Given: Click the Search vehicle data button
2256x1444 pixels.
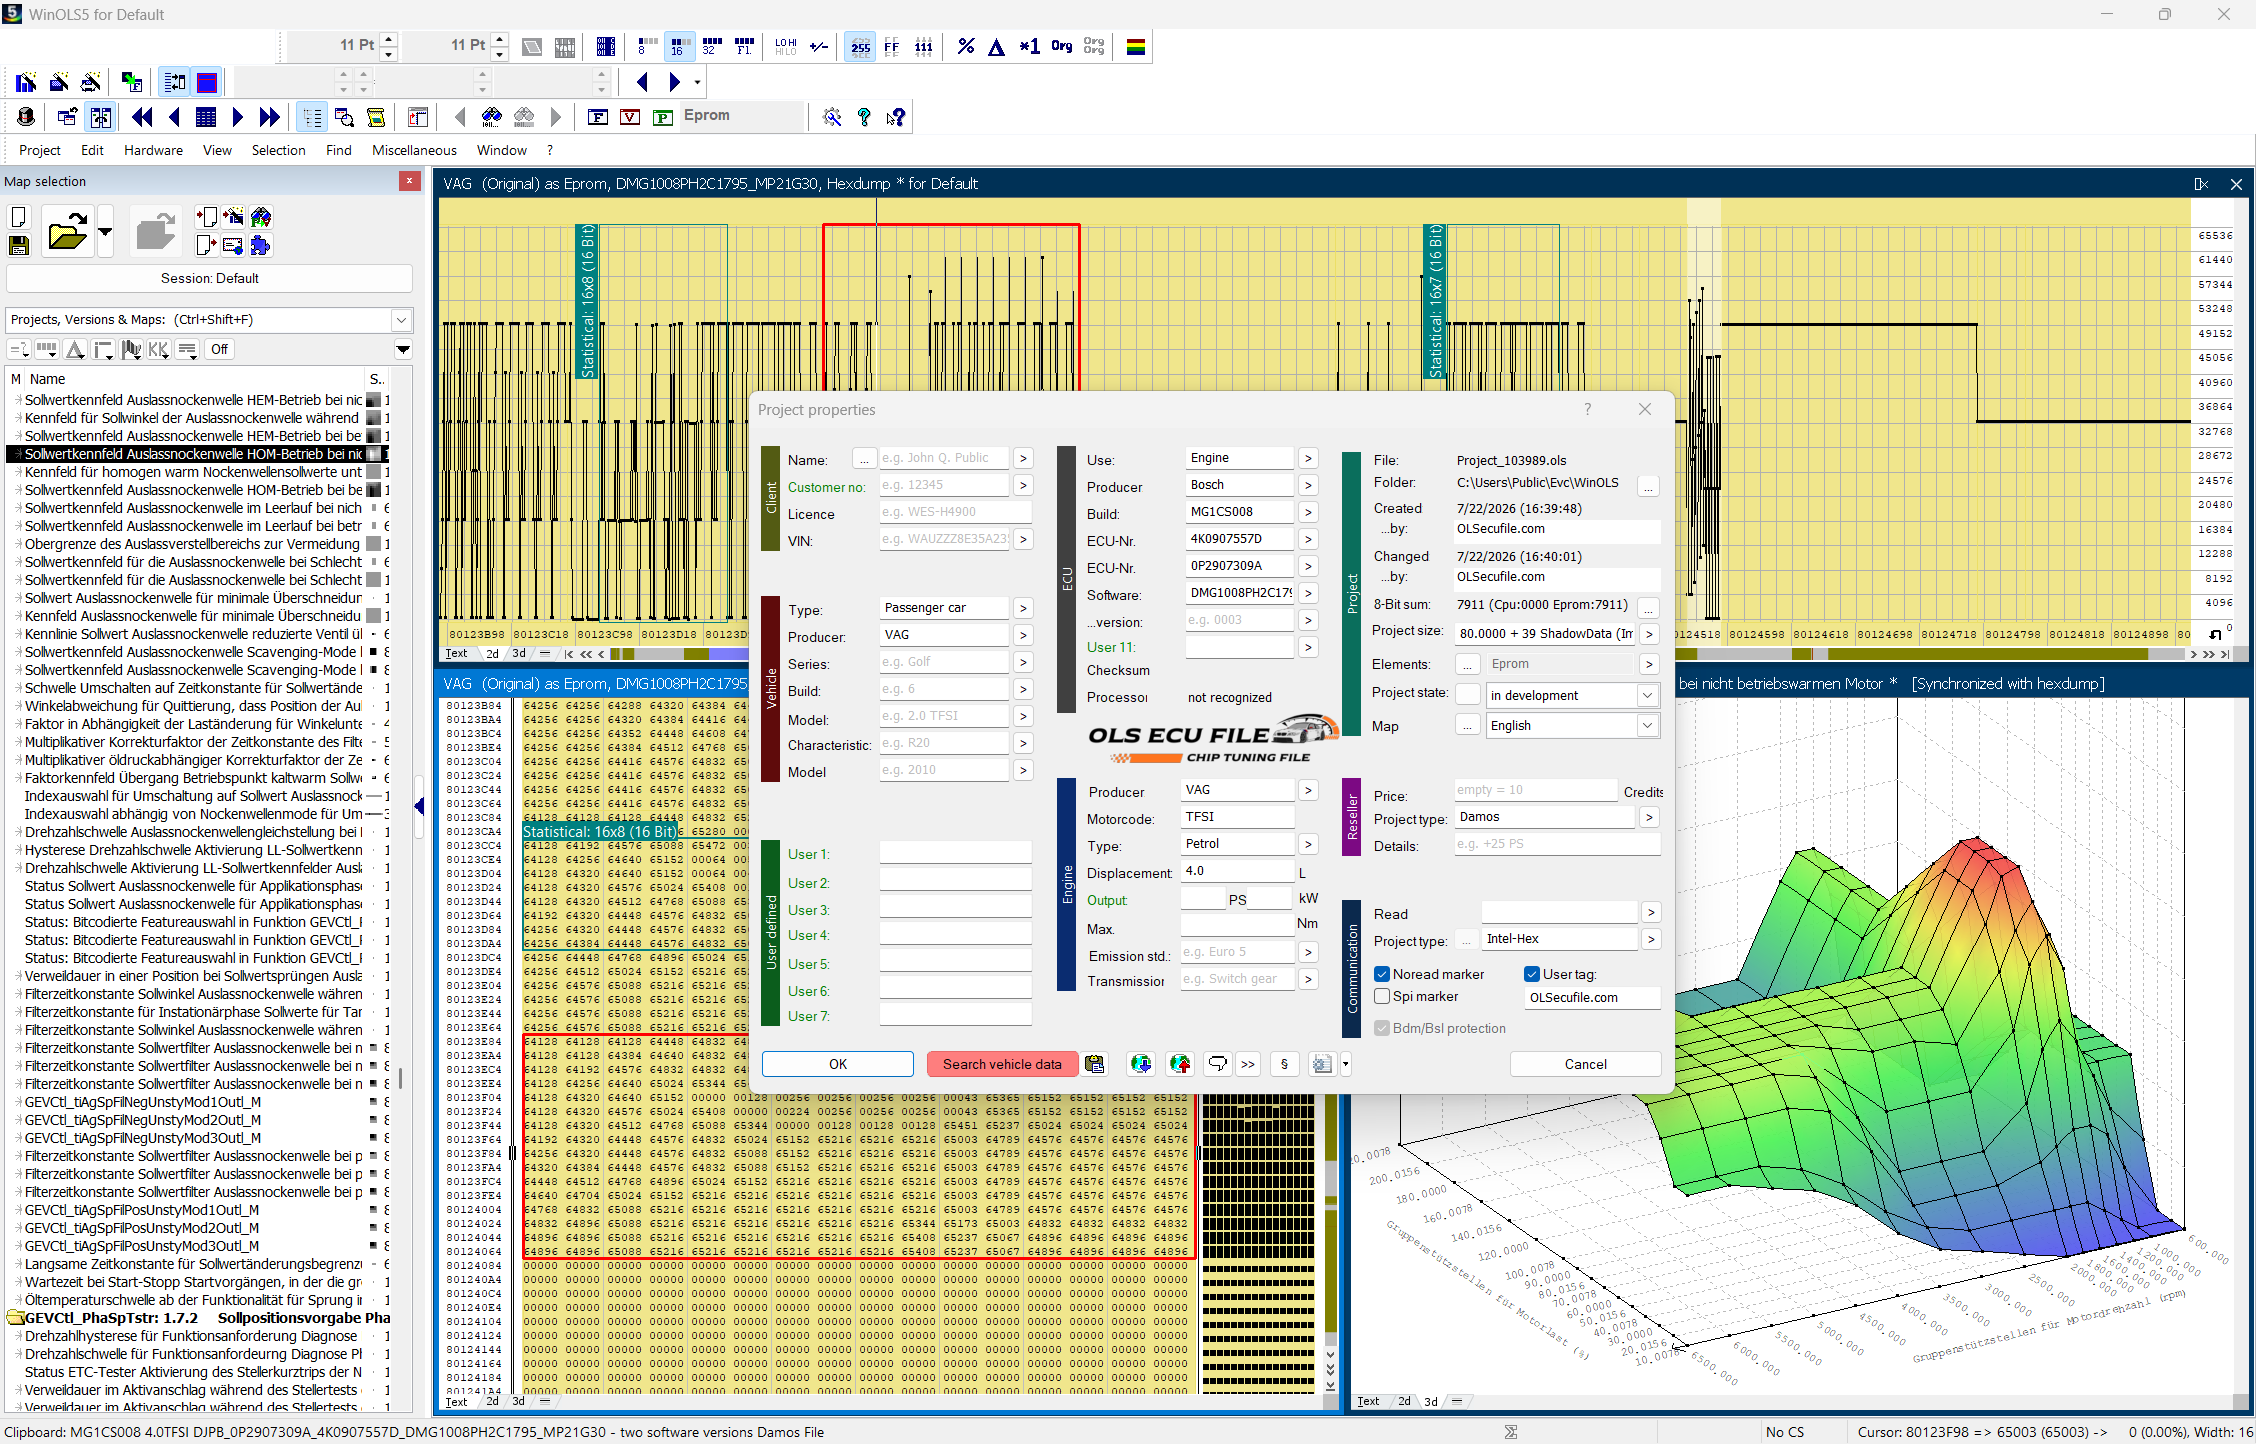Looking at the screenshot, I should pos(1002,1064).
